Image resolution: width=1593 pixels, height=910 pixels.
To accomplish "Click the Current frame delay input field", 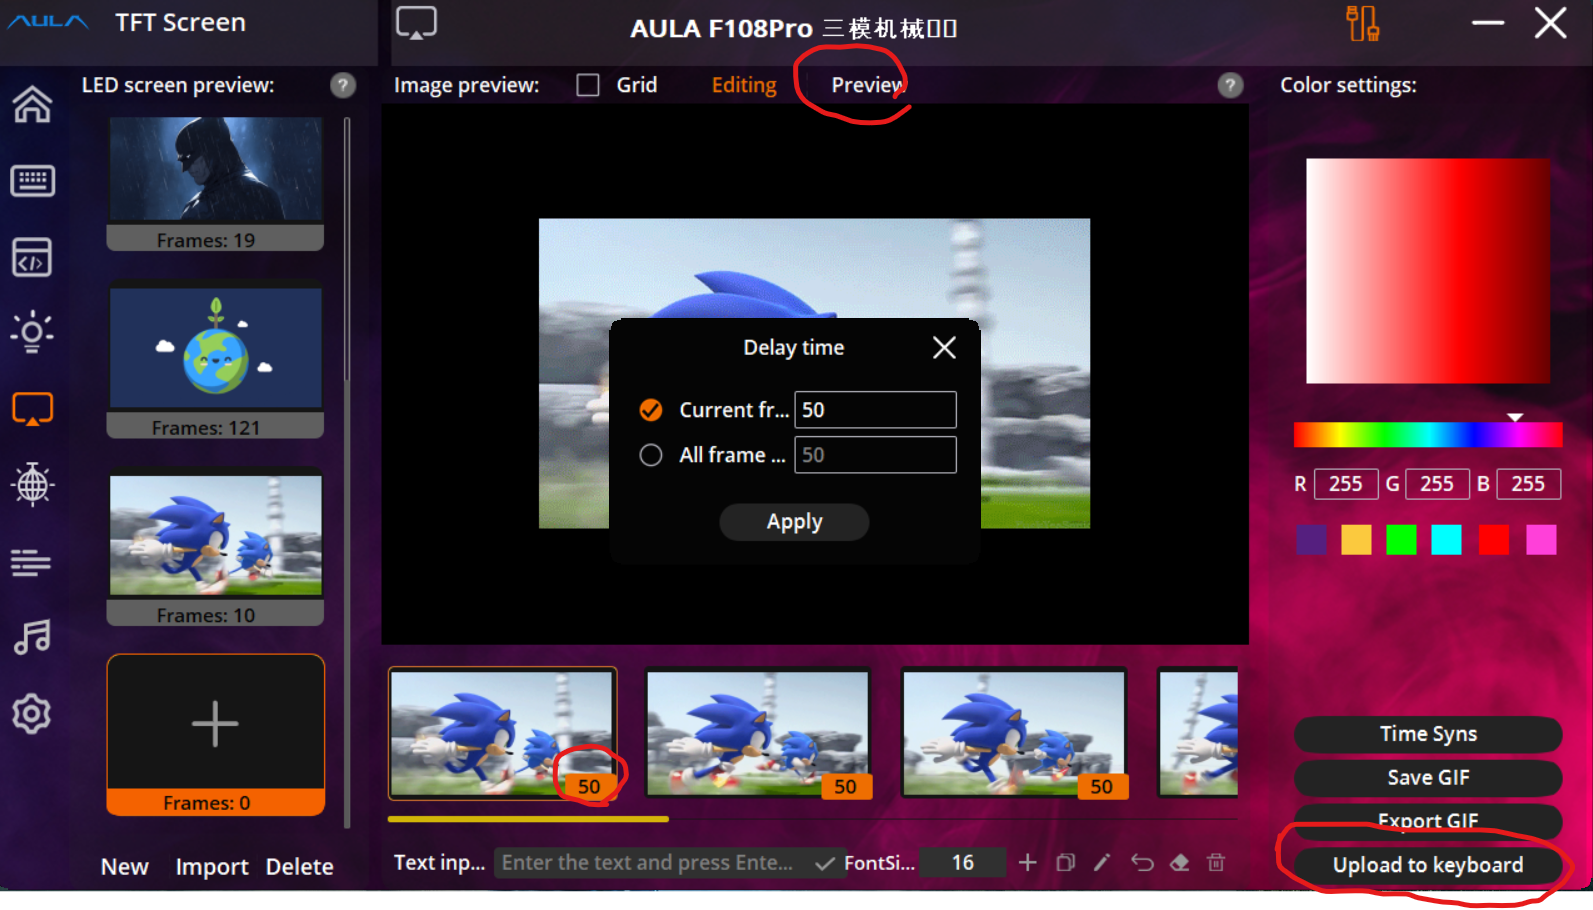I will (x=875, y=410).
